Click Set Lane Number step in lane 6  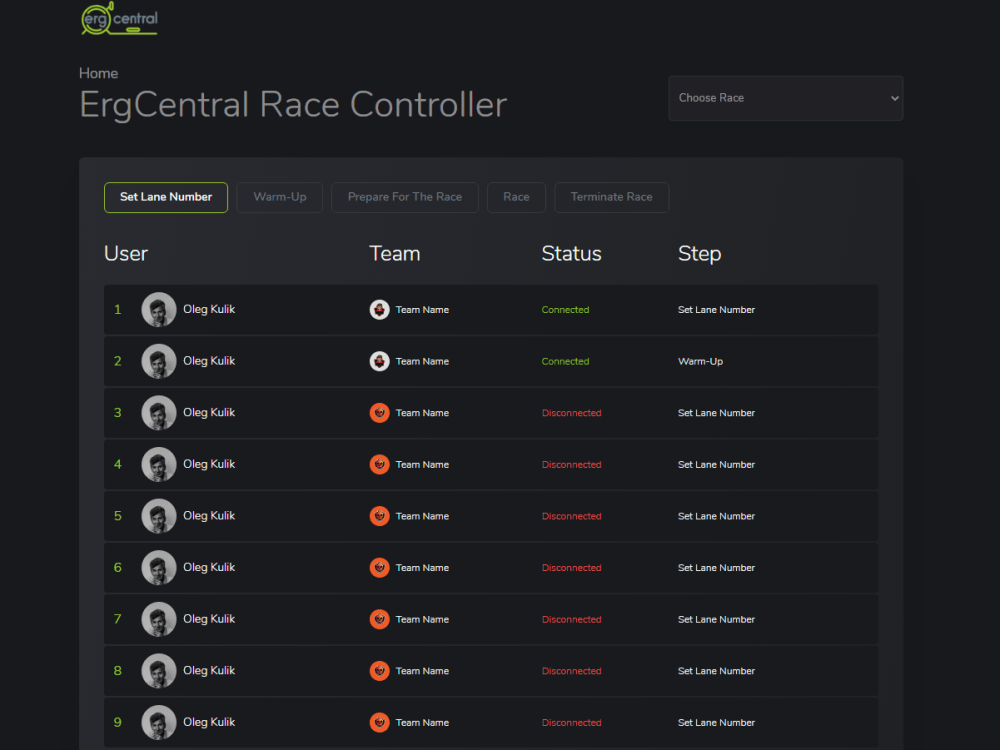click(x=716, y=568)
